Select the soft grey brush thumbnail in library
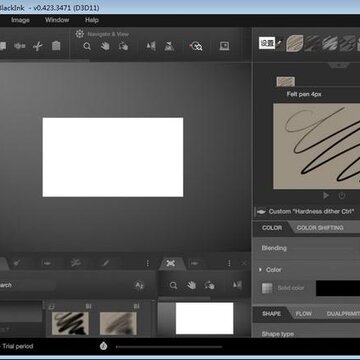The image size is (360, 360). [x=118, y=323]
